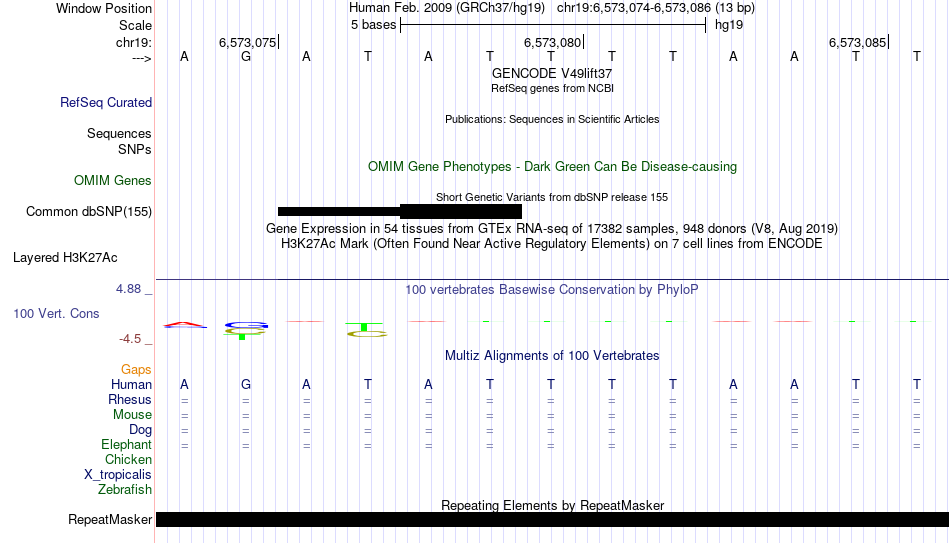
Task: Click the Human species label
Action: tap(131, 385)
